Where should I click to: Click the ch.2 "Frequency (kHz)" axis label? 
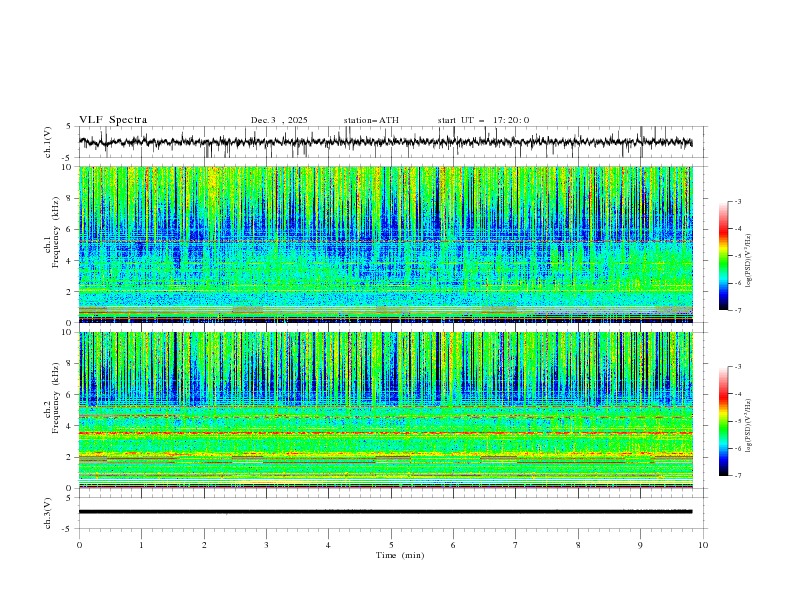click(x=56, y=398)
